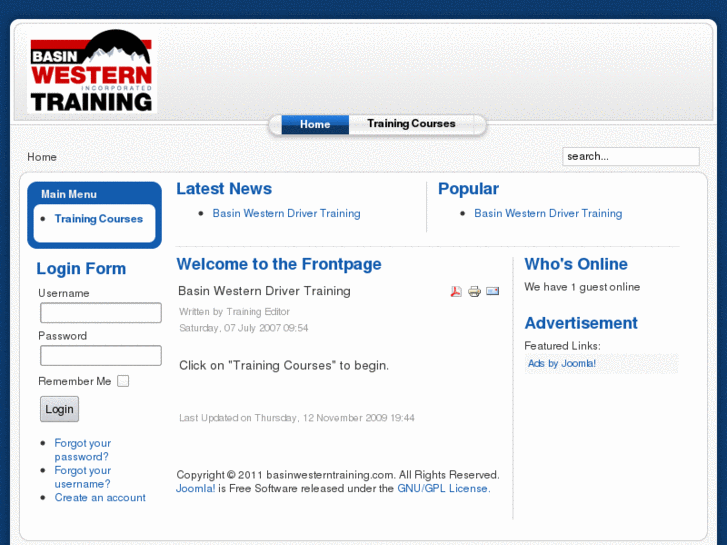
Task: Open the PDF version of the article
Action: click(456, 291)
